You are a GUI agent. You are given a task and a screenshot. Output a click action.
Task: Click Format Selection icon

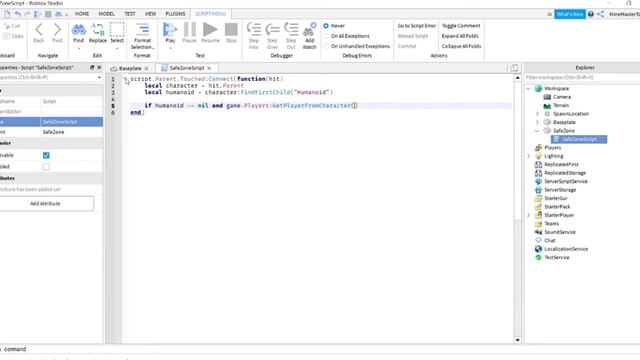click(x=142, y=29)
